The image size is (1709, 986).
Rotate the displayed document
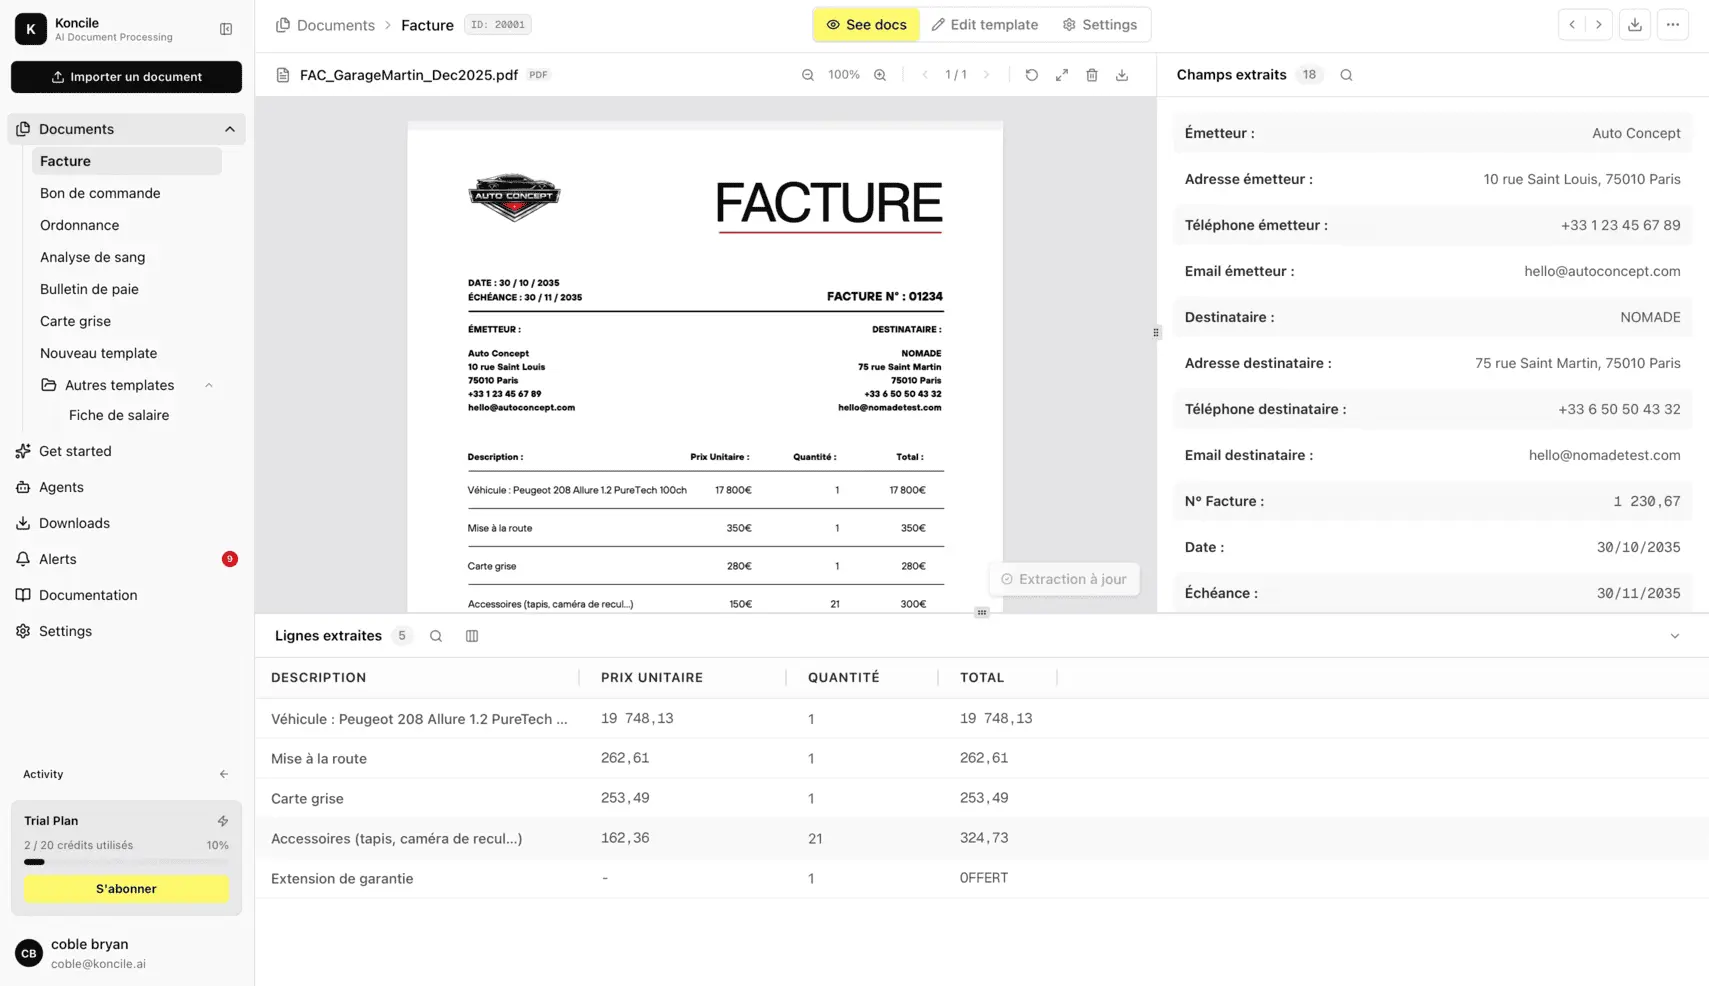pyautogui.click(x=1031, y=74)
